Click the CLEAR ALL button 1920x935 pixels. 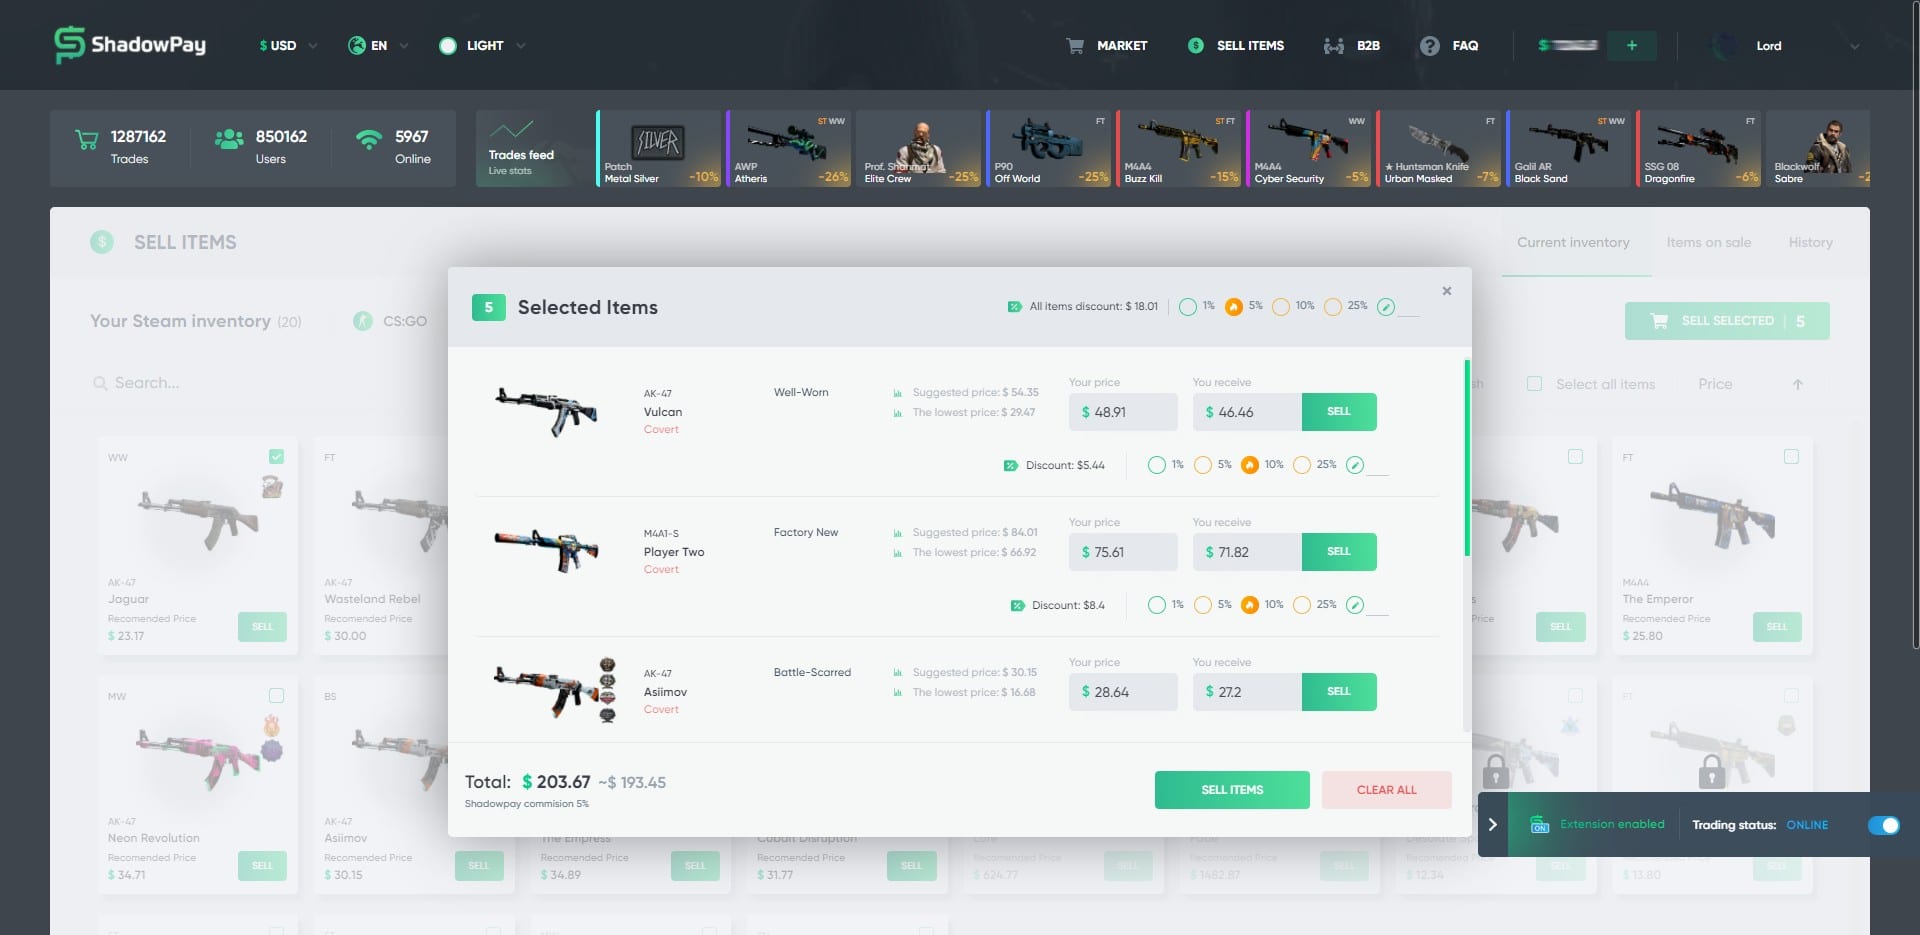pyautogui.click(x=1386, y=790)
